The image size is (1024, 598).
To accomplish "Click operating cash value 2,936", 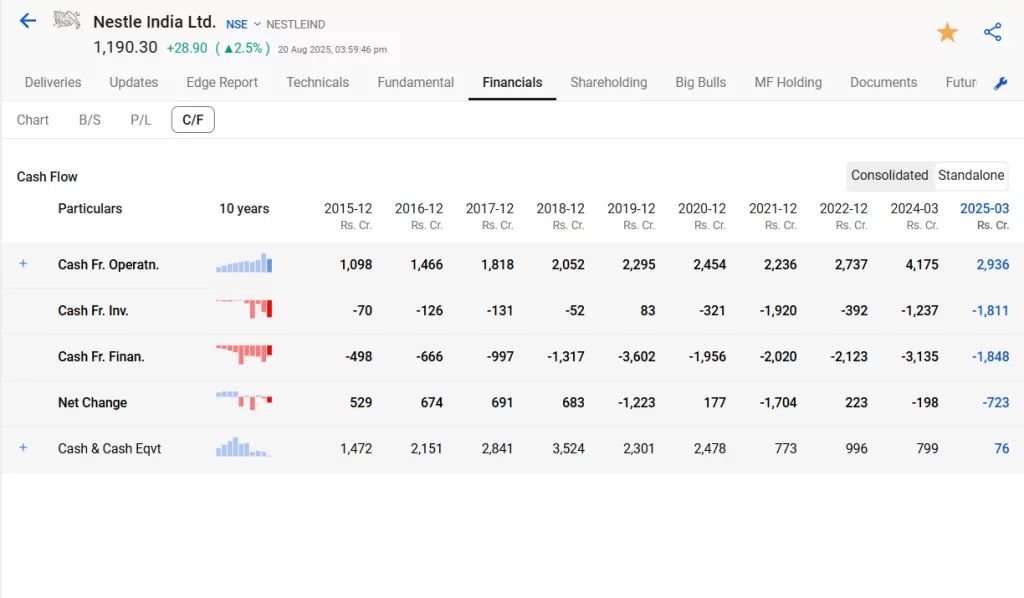I will point(993,264).
